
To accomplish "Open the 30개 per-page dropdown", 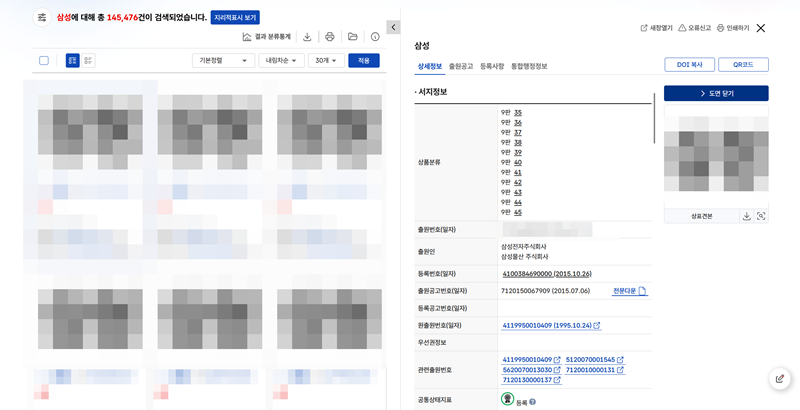I will point(326,61).
